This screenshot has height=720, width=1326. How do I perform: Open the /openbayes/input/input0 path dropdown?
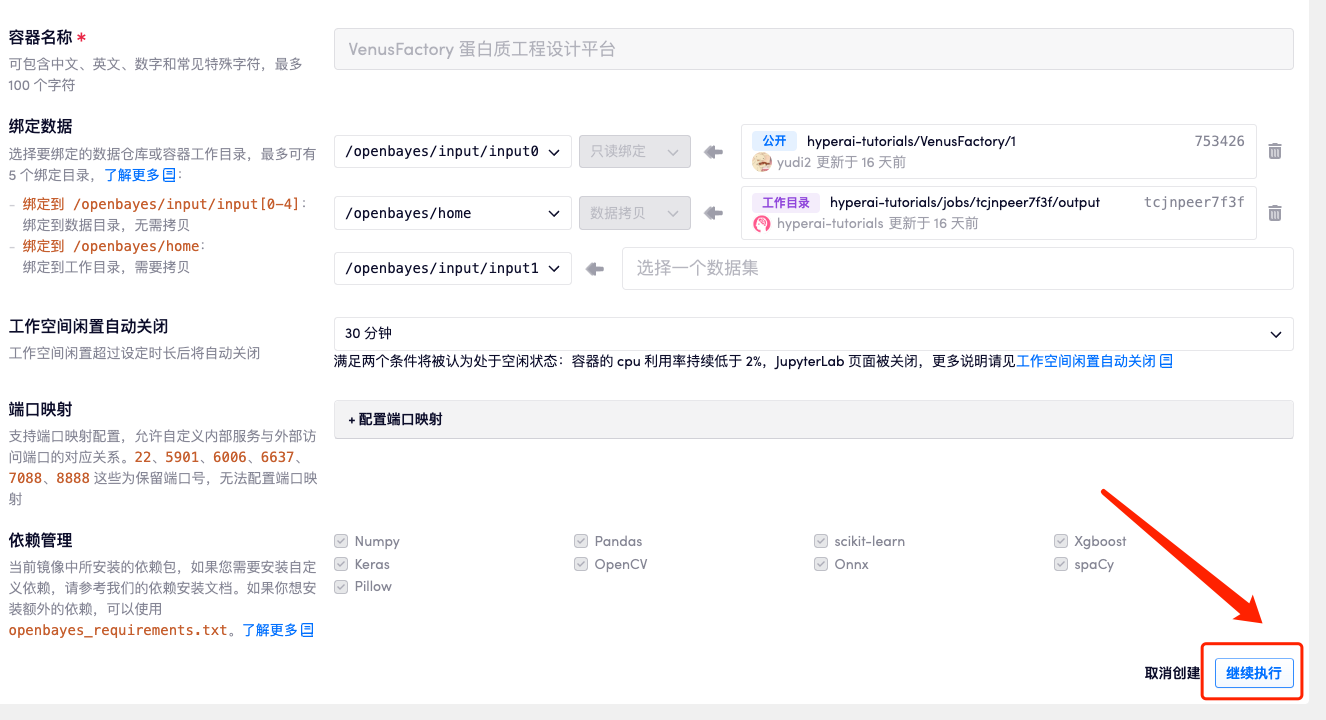[453, 152]
